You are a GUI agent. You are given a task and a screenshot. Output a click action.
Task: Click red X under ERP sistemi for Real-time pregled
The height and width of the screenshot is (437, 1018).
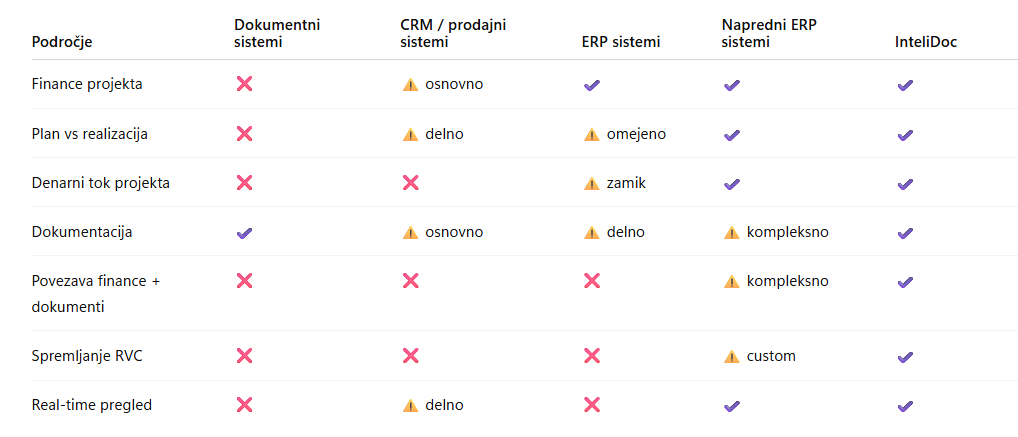591,405
